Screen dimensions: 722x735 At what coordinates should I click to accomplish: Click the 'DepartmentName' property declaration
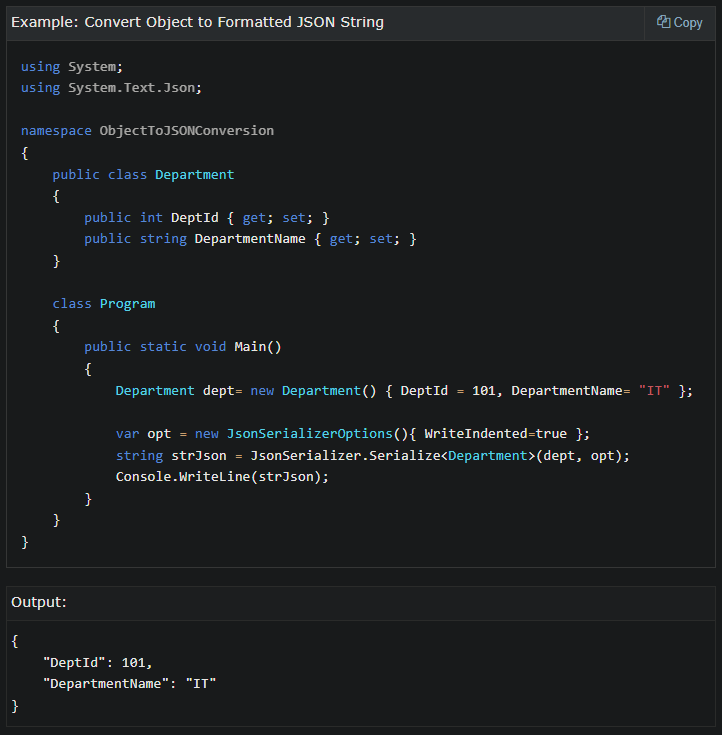click(250, 239)
